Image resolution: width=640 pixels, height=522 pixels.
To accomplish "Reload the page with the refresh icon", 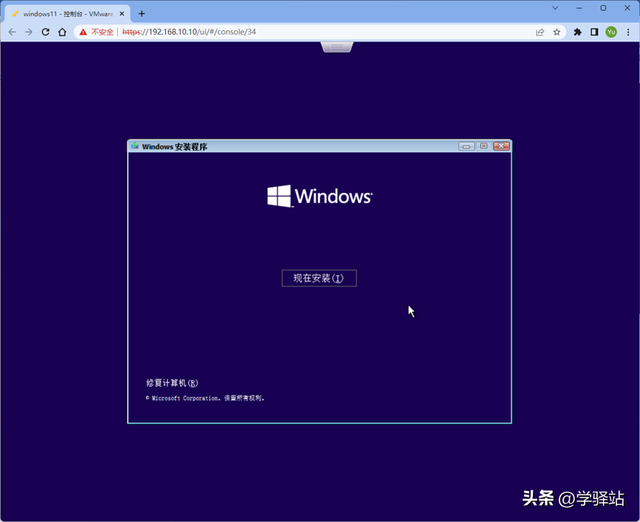I will [45, 32].
